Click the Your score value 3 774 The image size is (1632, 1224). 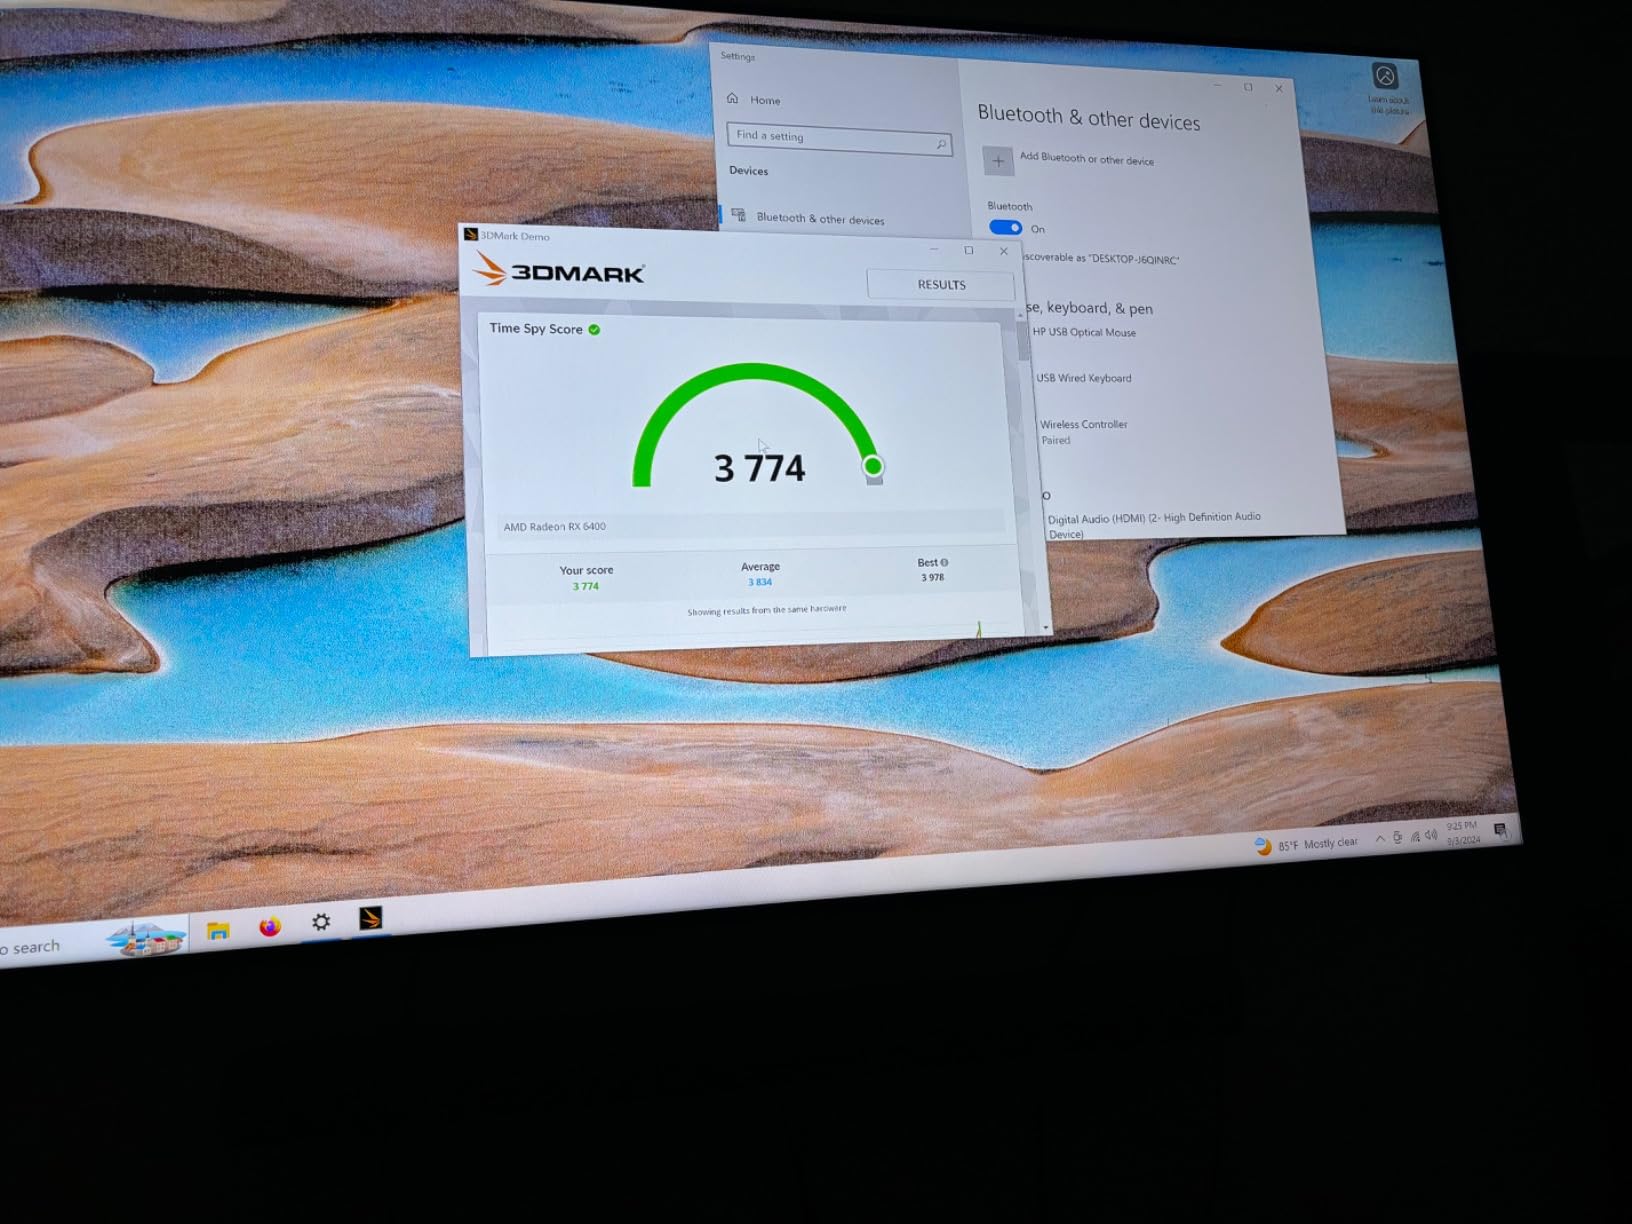(x=586, y=586)
